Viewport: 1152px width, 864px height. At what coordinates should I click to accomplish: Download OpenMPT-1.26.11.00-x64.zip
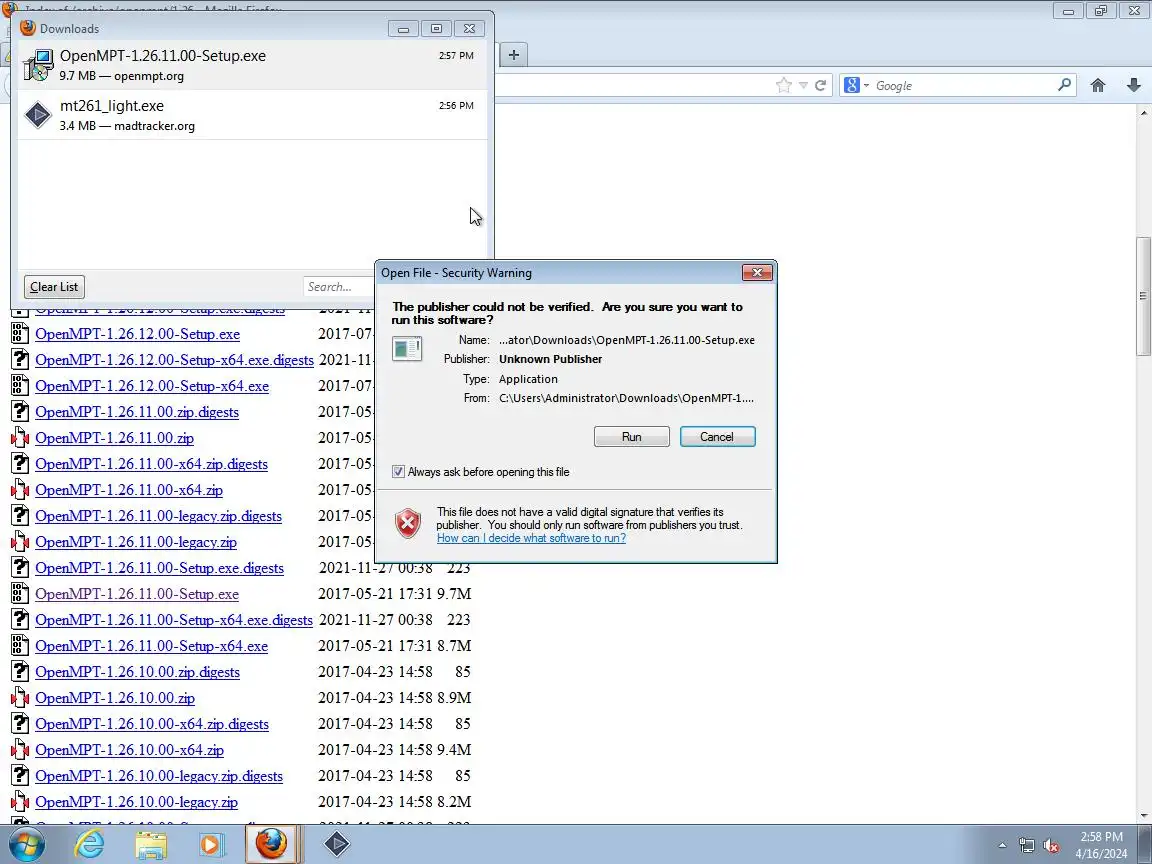click(x=129, y=490)
